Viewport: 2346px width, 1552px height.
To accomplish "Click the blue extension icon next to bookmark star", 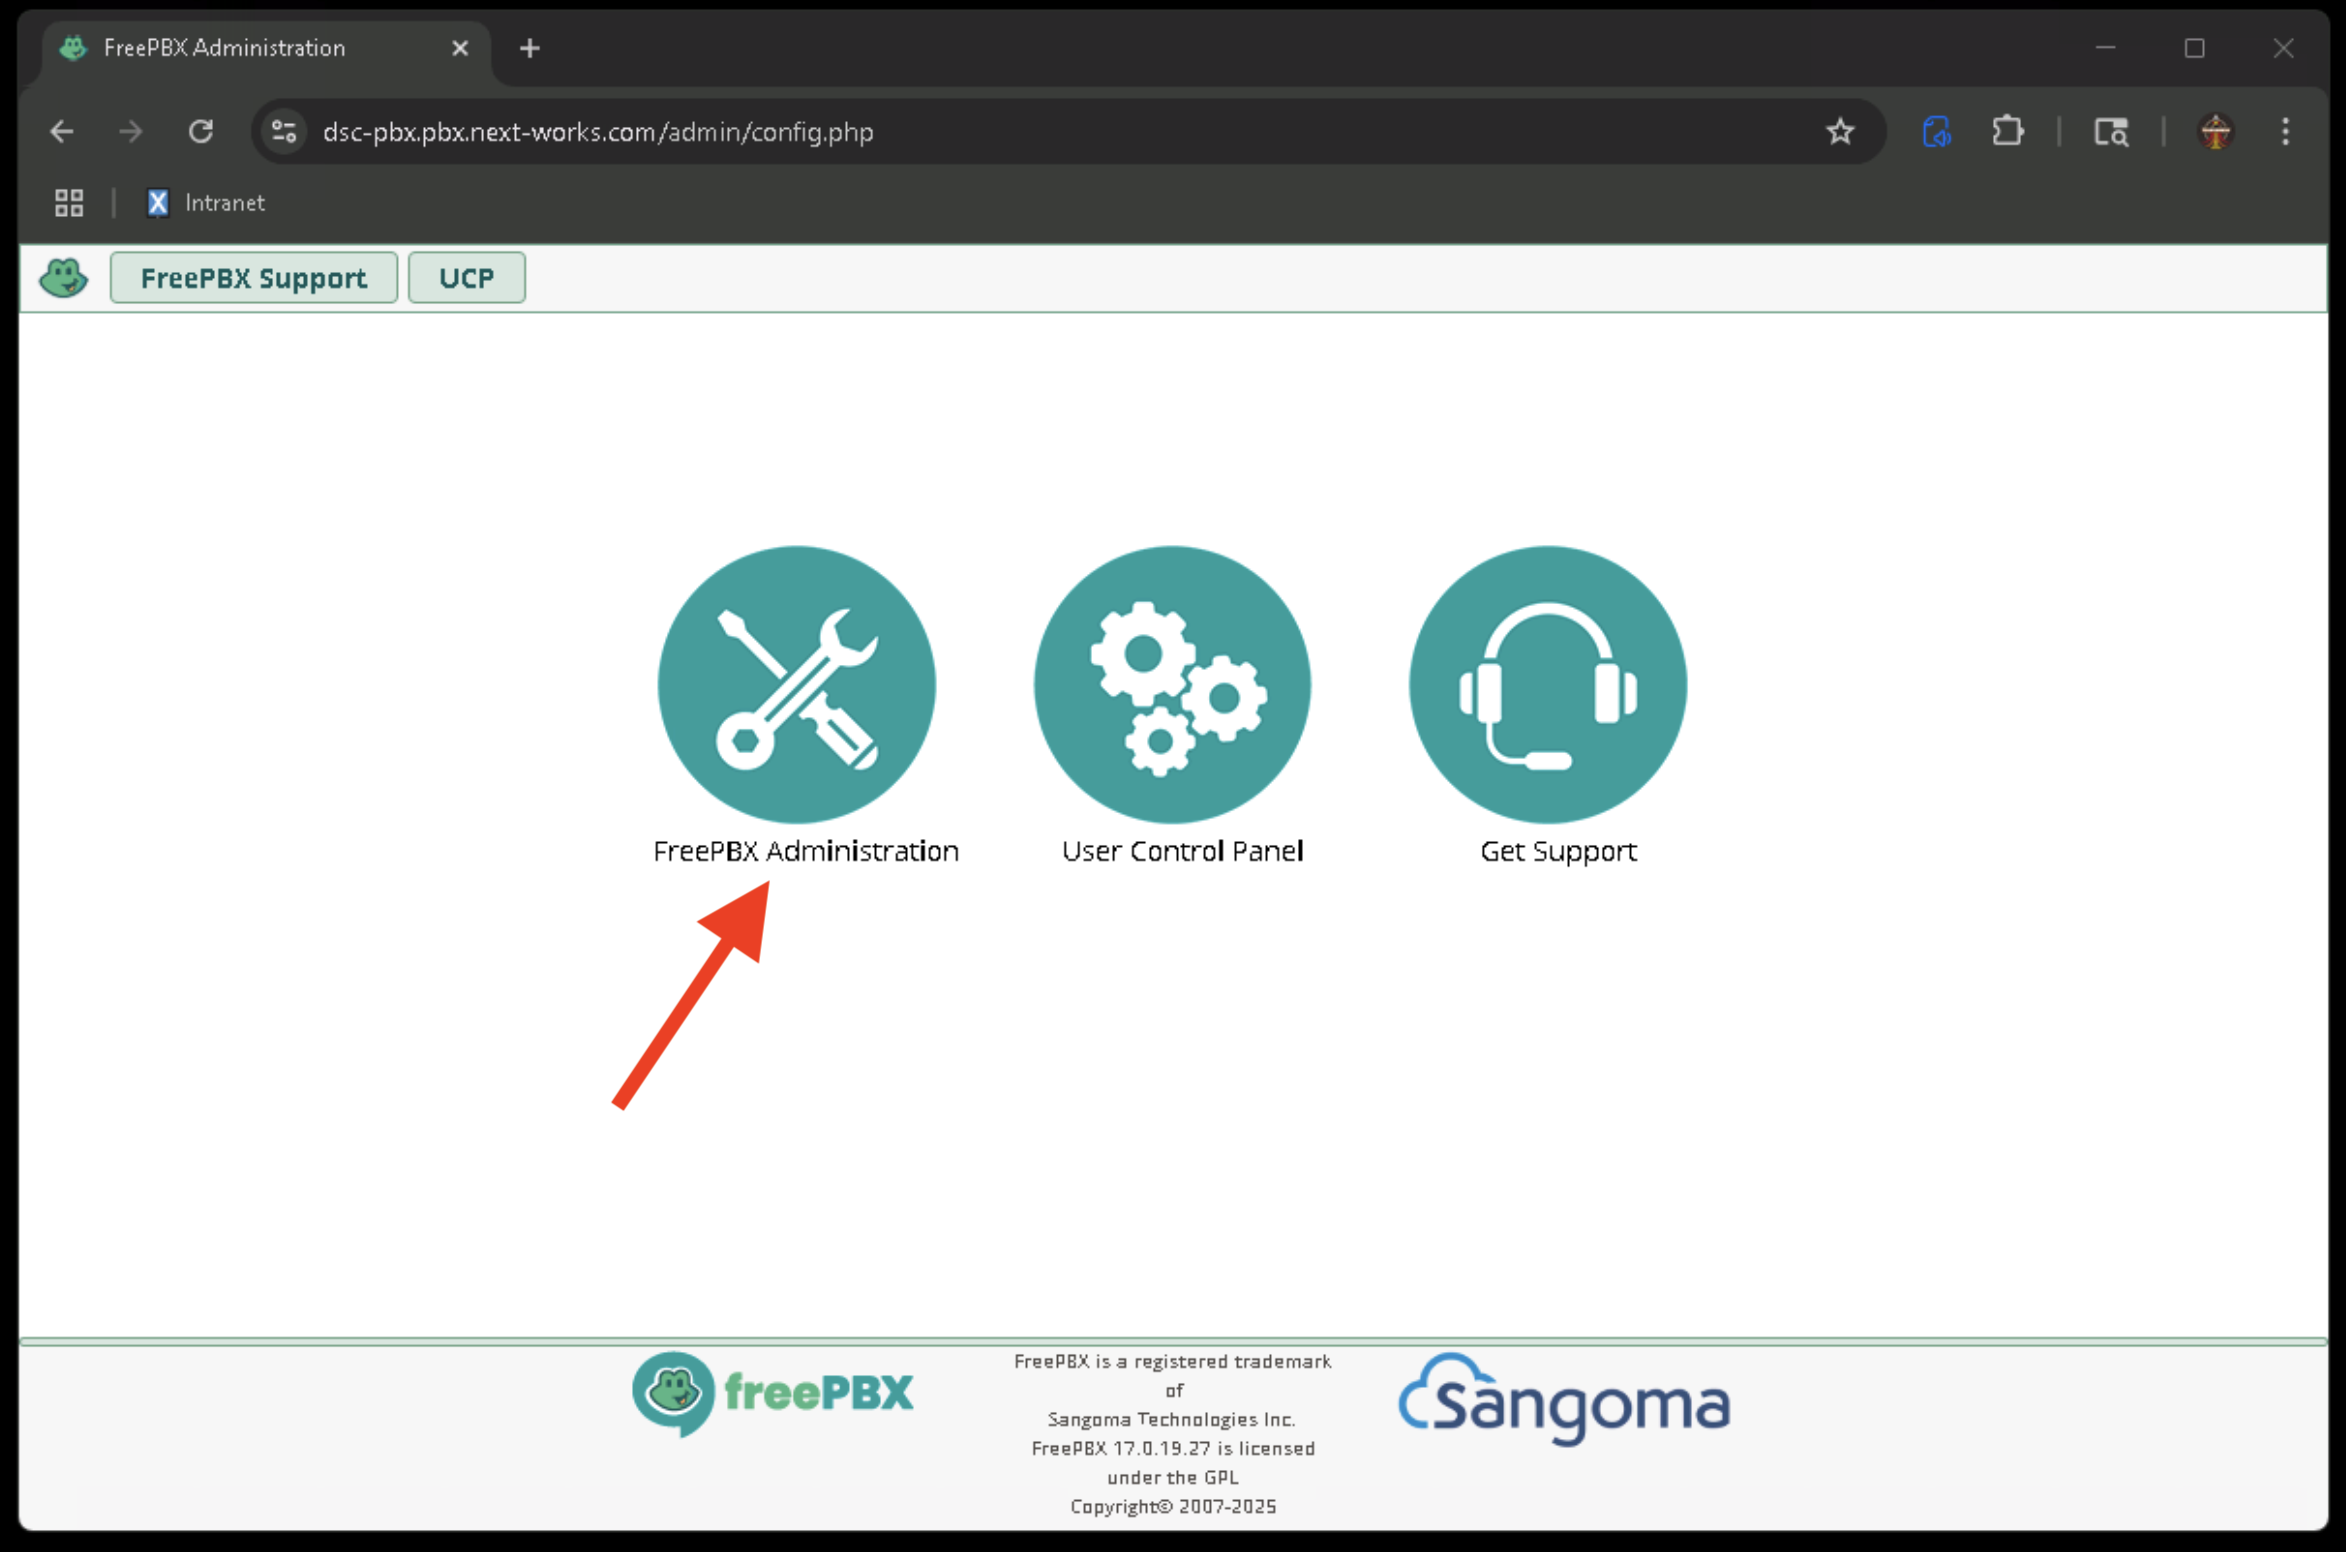I will point(1936,132).
